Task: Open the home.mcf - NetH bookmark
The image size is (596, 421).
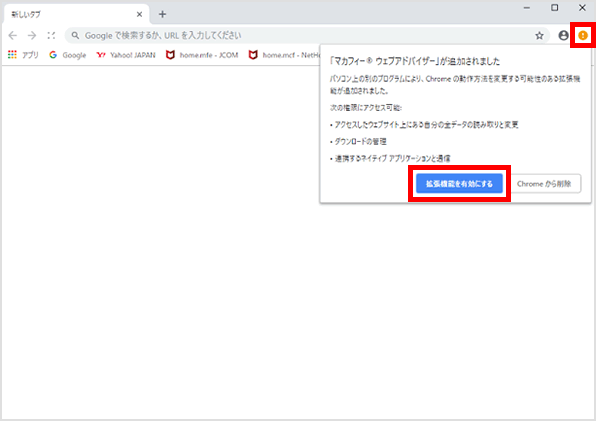Action: [x=284, y=55]
